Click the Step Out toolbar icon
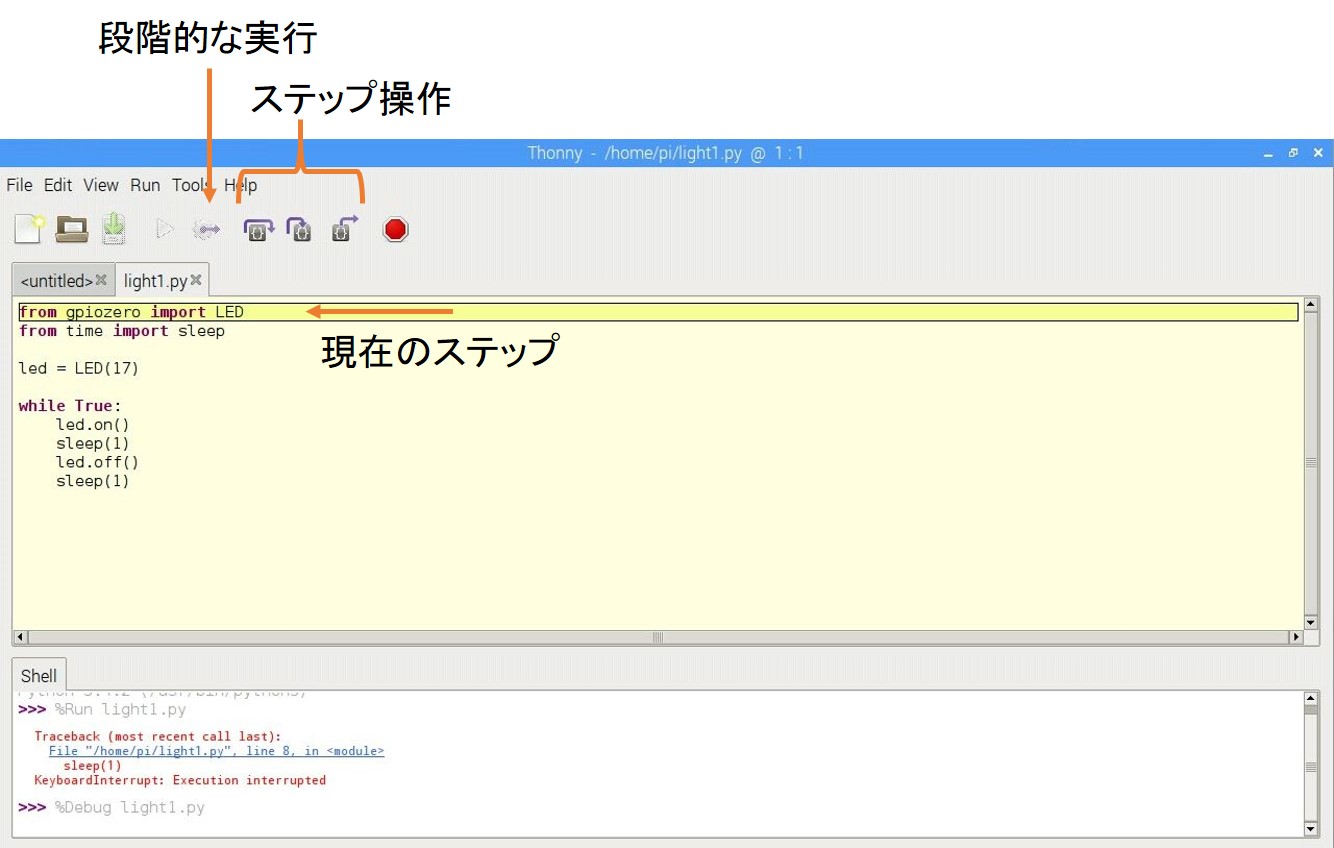 pos(344,229)
